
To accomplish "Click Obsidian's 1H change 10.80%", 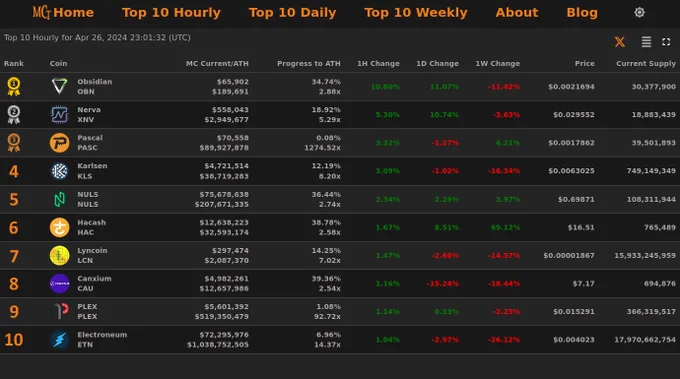I will click(x=385, y=87).
